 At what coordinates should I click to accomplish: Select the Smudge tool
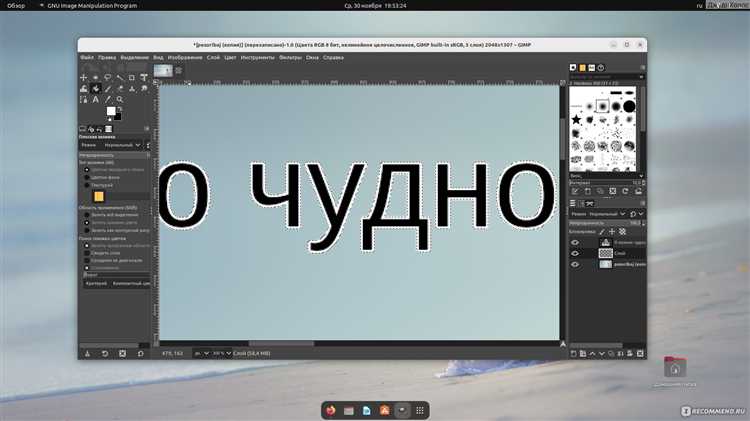point(143,89)
